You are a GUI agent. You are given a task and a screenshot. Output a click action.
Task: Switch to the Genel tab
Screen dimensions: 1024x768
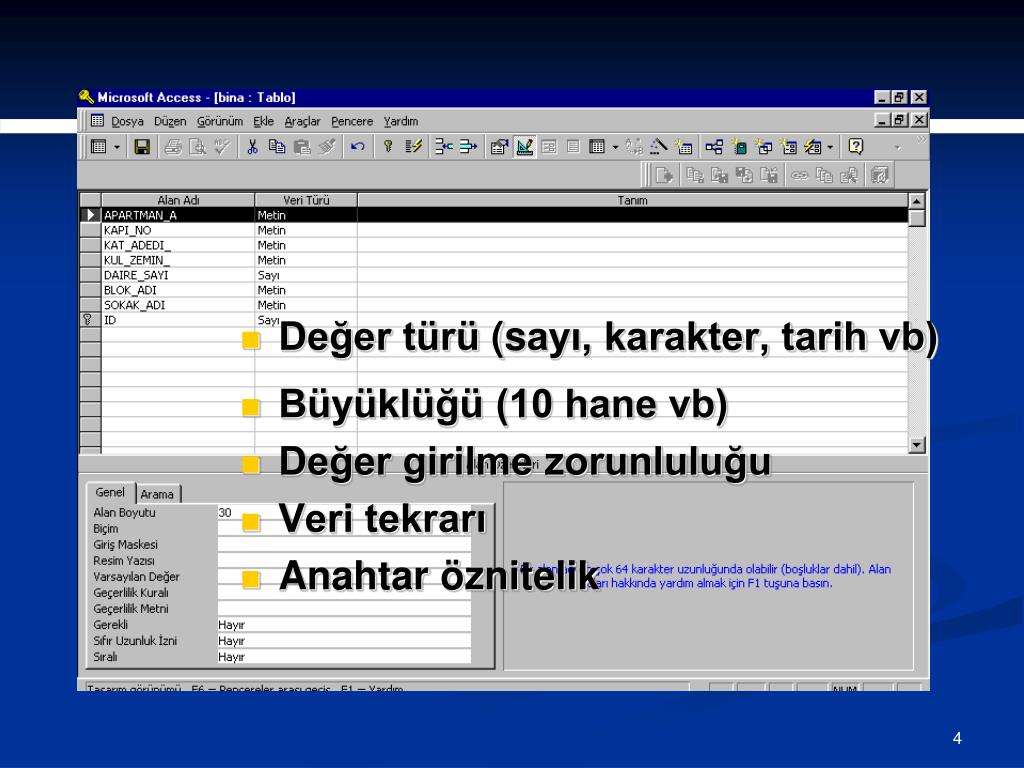coord(110,492)
